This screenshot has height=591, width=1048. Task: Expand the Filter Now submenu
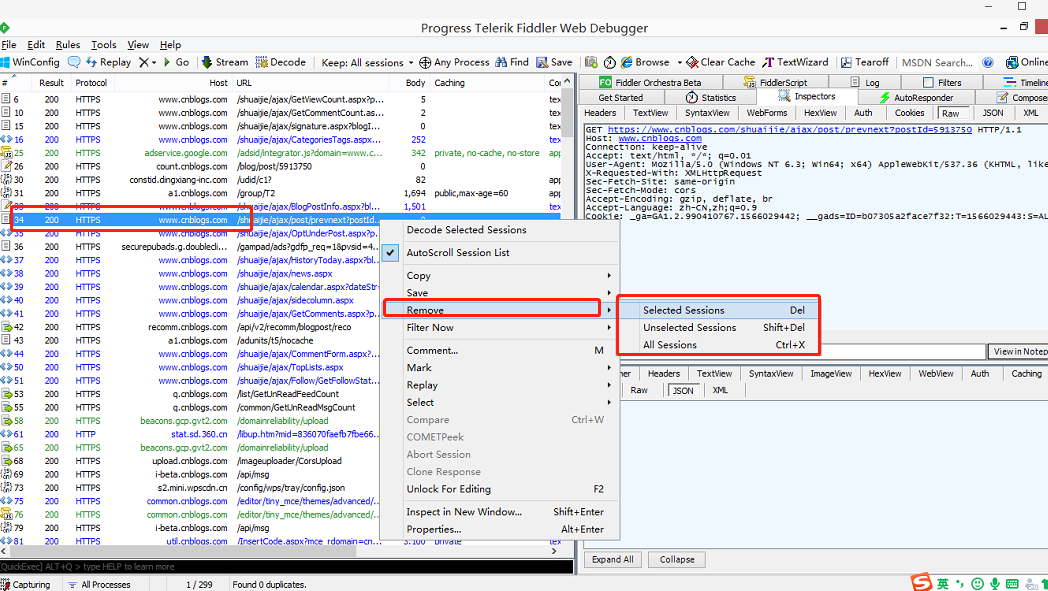pyautogui.click(x=500, y=328)
